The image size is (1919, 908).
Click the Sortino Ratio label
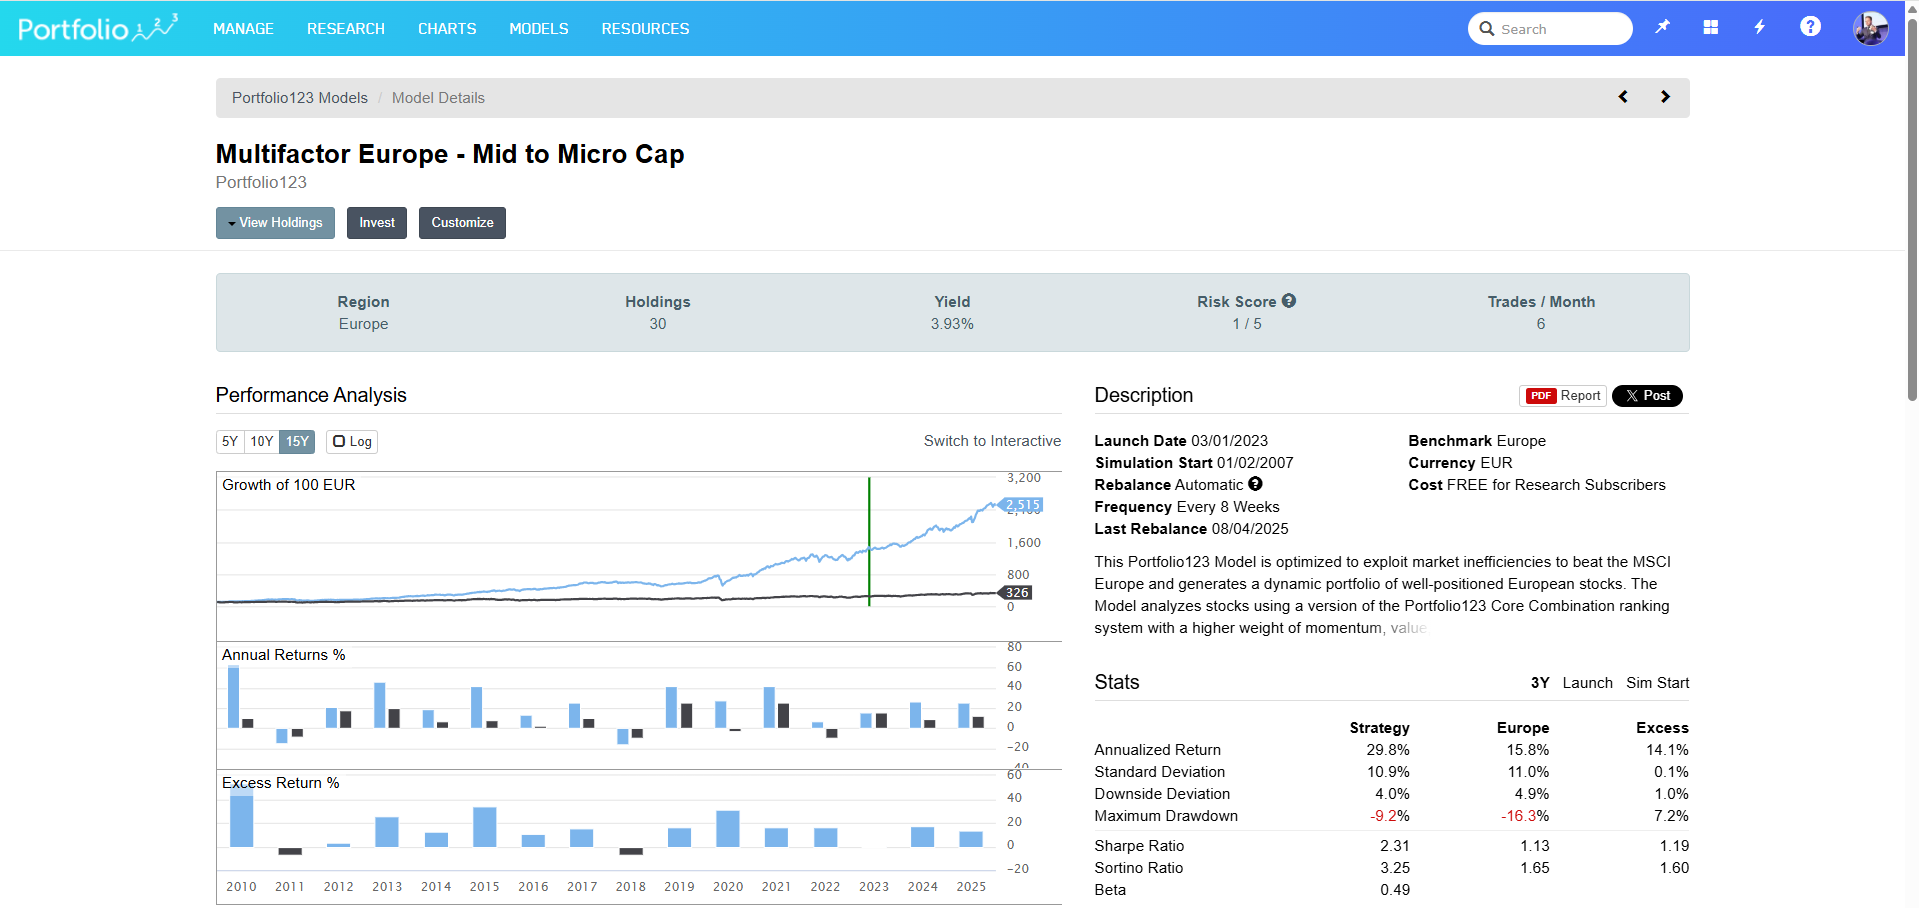tap(1139, 868)
